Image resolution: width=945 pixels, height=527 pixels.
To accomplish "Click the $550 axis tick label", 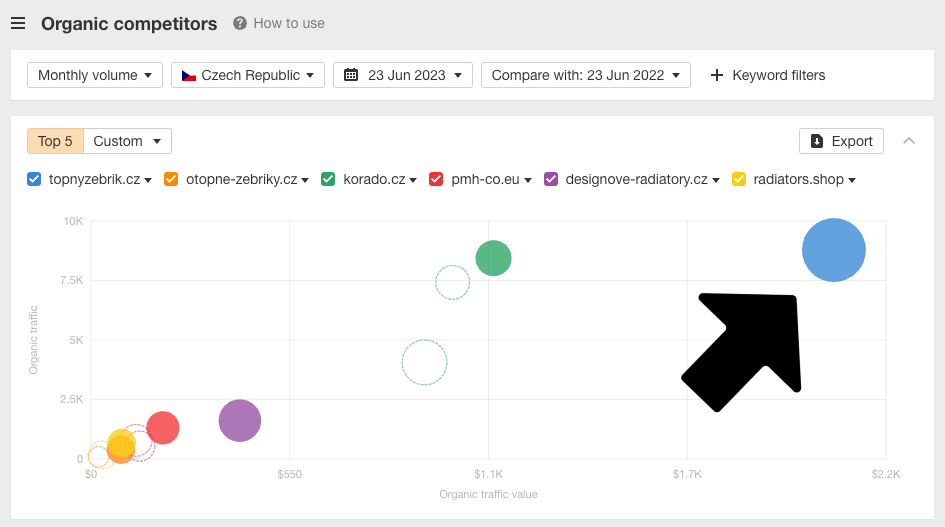I will [289, 475].
